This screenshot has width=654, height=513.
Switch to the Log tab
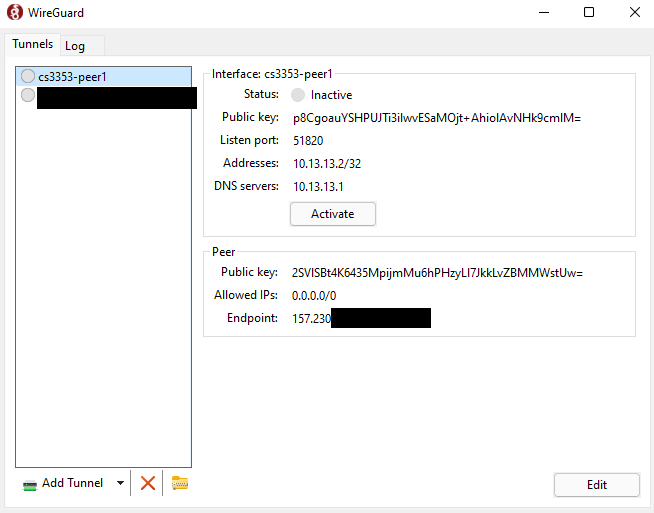click(82, 45)
